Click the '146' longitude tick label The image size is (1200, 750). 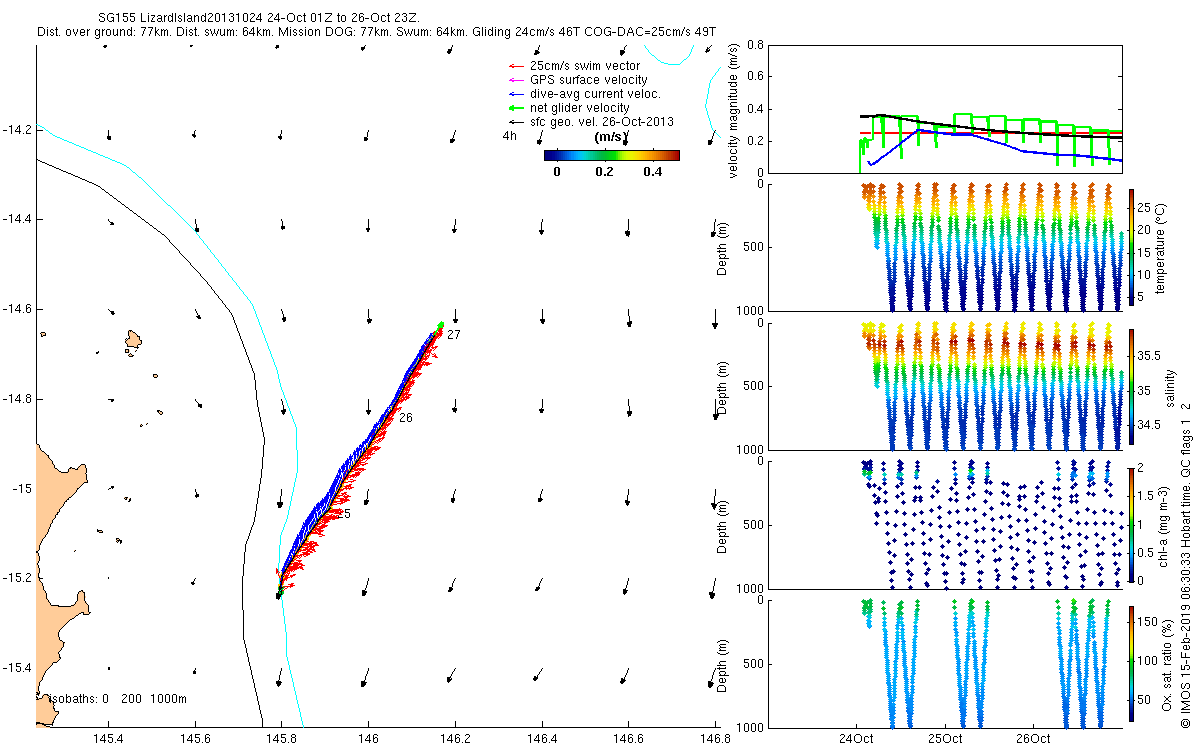point(368,739)
